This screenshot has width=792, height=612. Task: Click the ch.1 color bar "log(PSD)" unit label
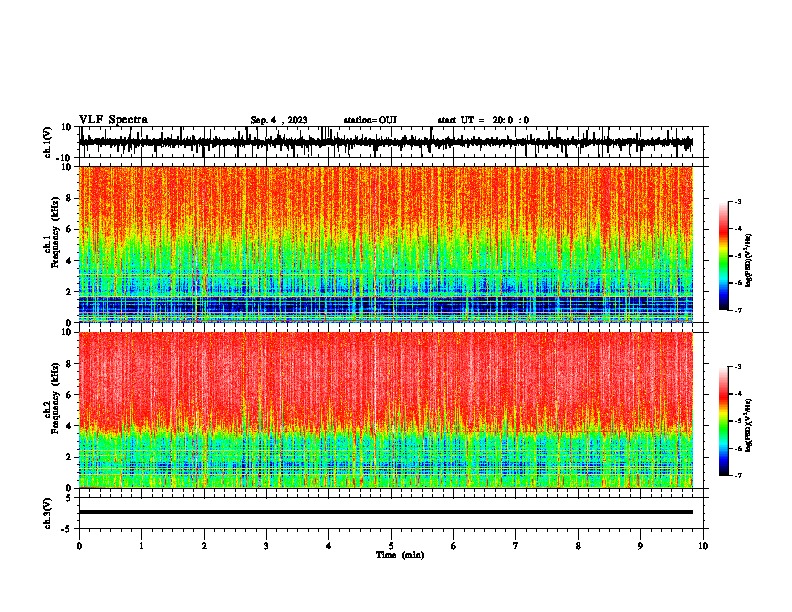[749, 260]
